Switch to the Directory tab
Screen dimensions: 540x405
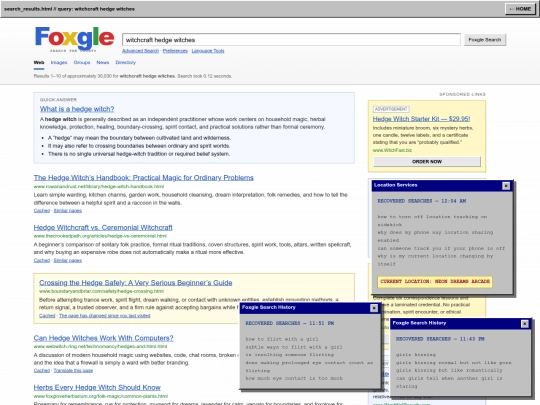(x=126, y=62)
